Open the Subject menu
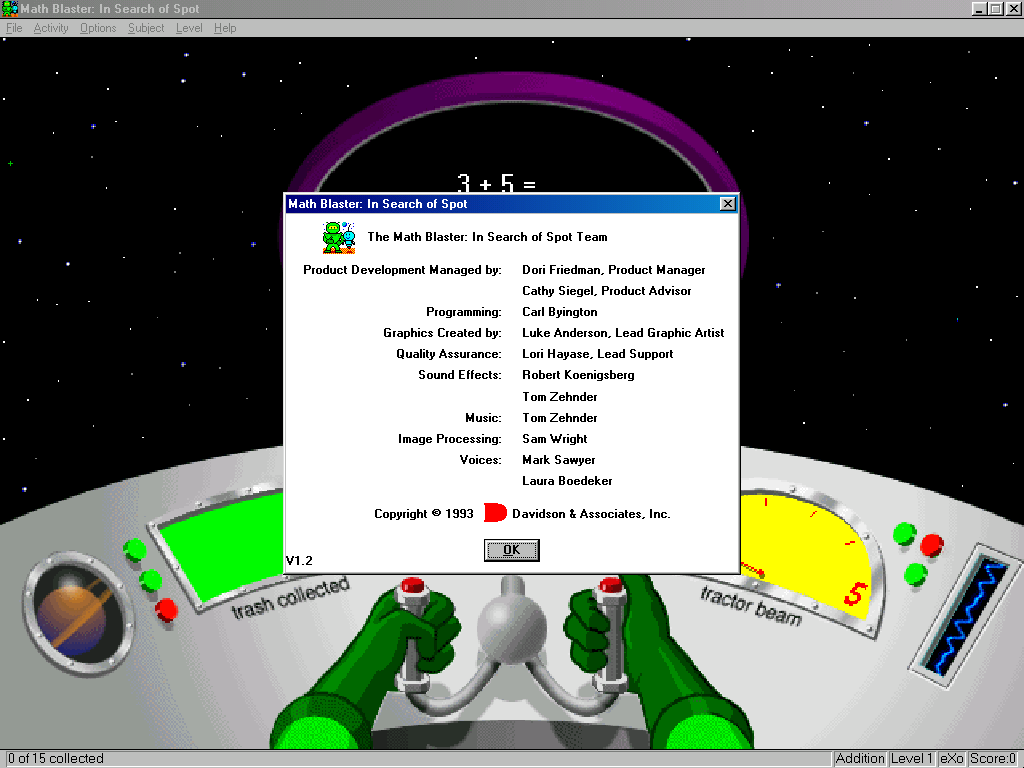This screenshot has width=1024, height=768. (146, 28)
